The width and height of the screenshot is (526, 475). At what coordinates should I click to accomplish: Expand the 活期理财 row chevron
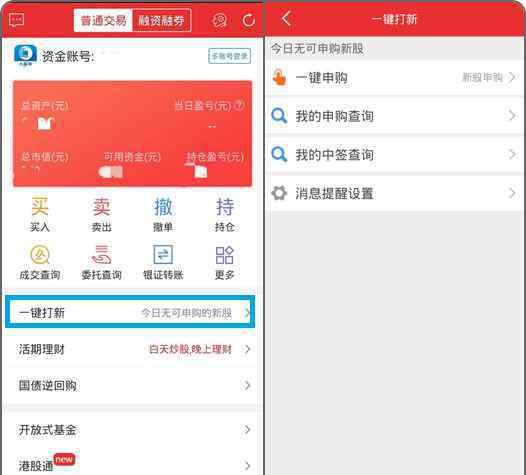point(247,349)
